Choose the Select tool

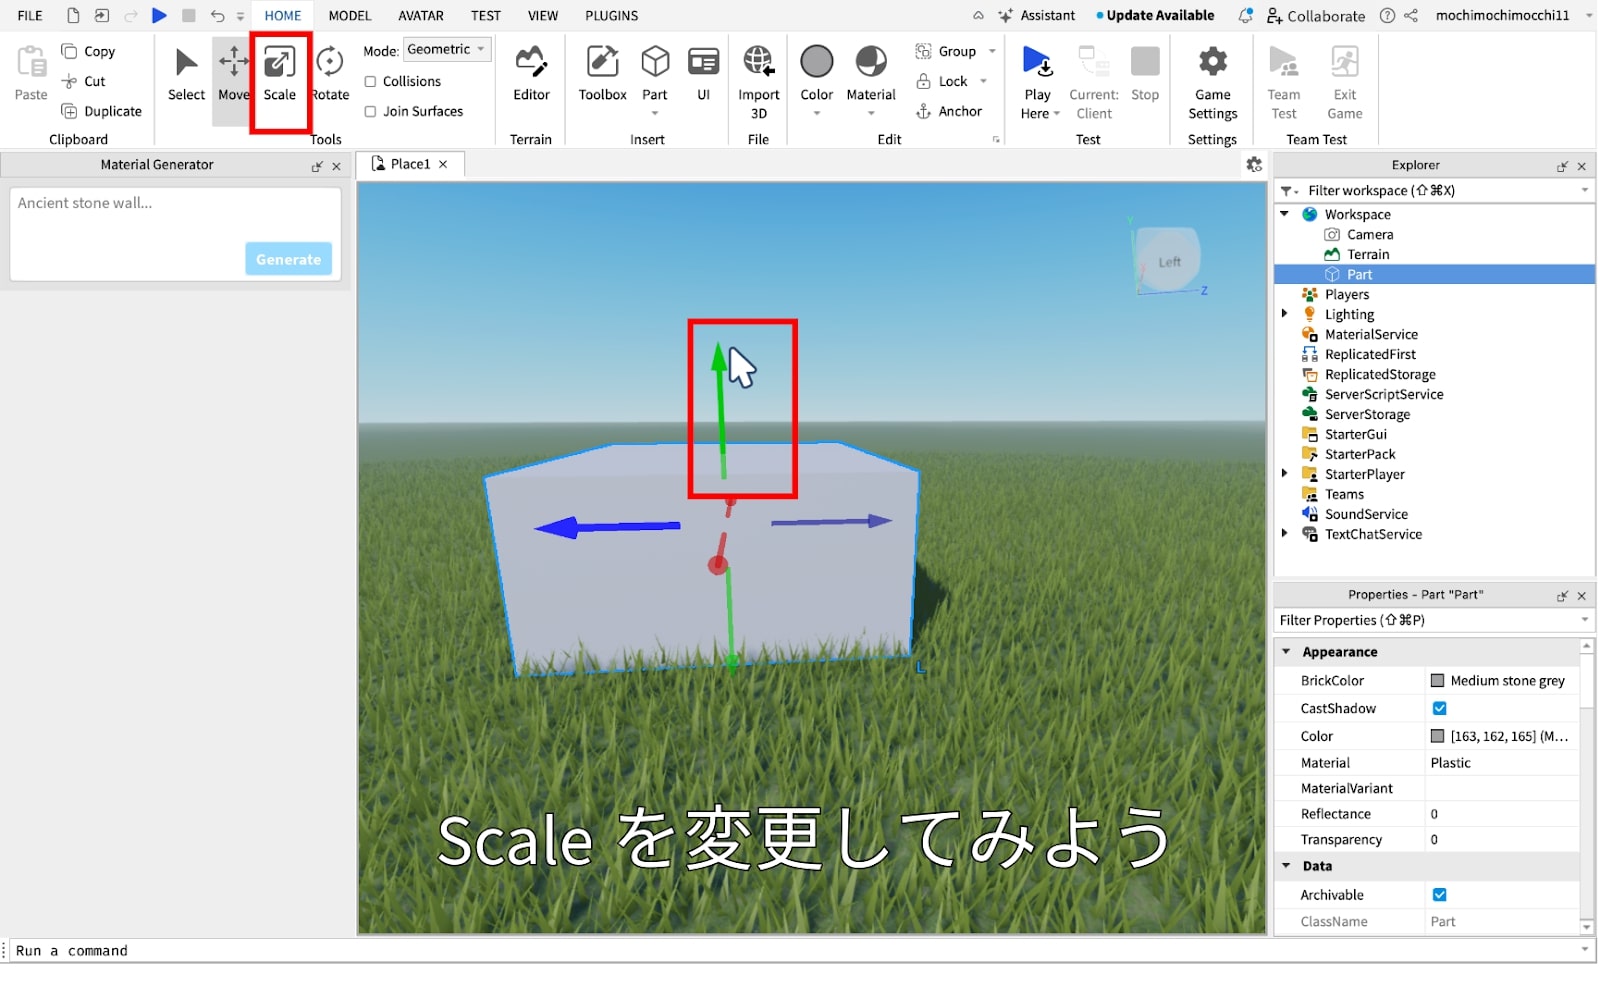[x=186, y=74]
